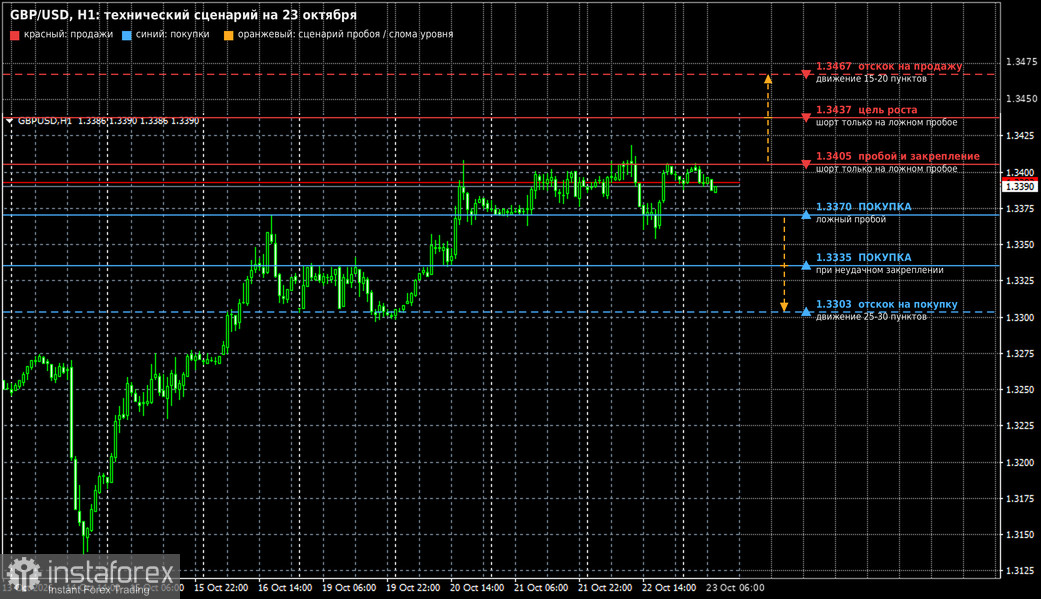Click the '1.3437 цель роста' level label

tap(866, 110)
